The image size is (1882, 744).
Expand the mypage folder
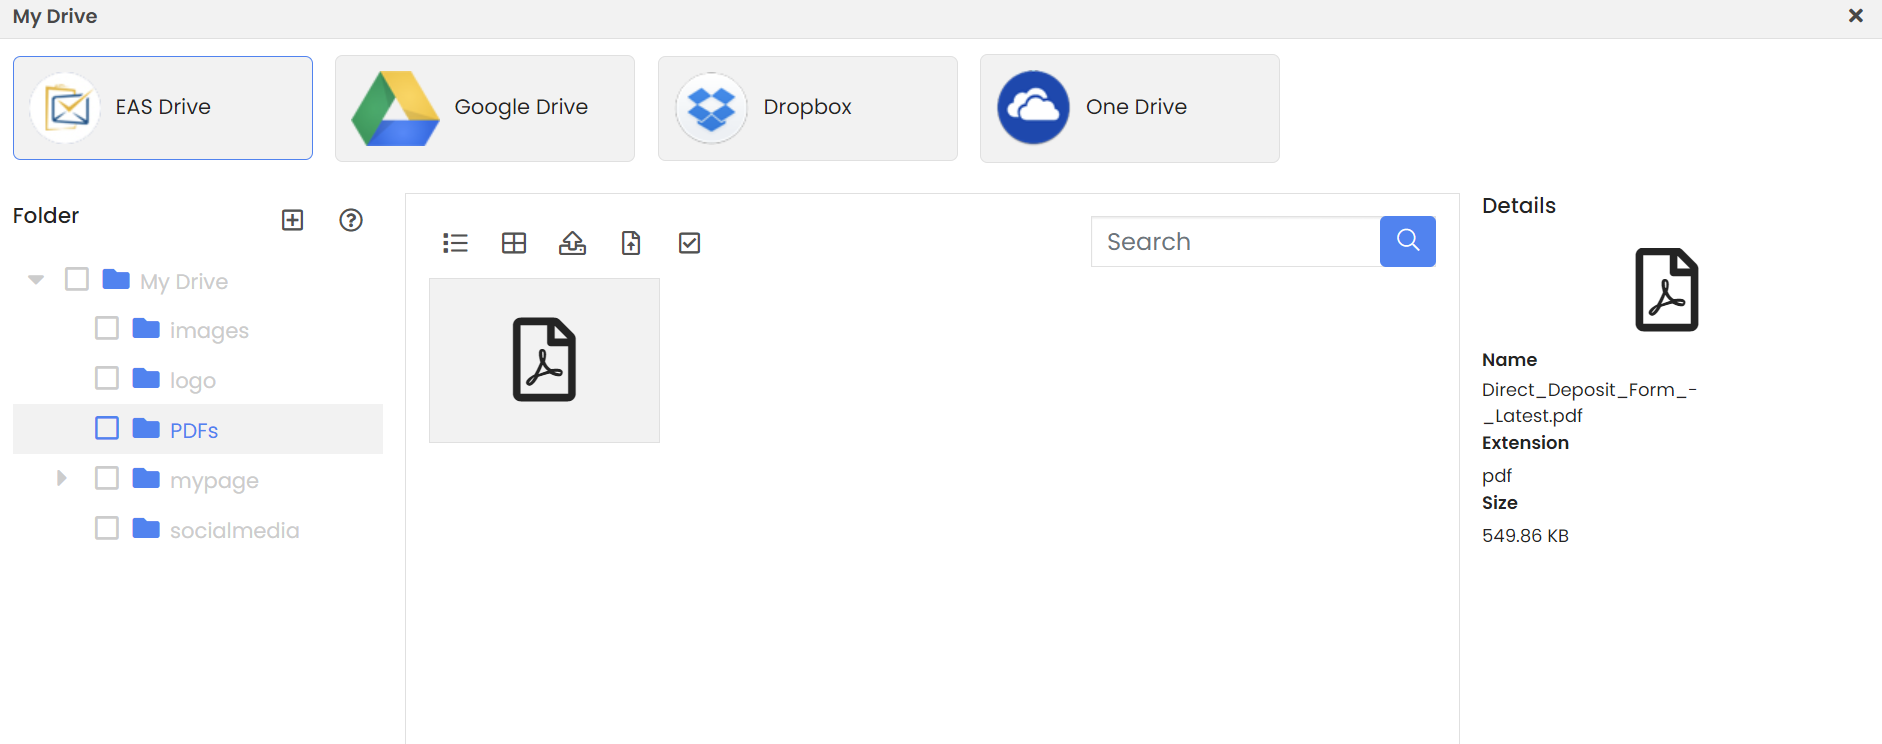coord(61,479)
